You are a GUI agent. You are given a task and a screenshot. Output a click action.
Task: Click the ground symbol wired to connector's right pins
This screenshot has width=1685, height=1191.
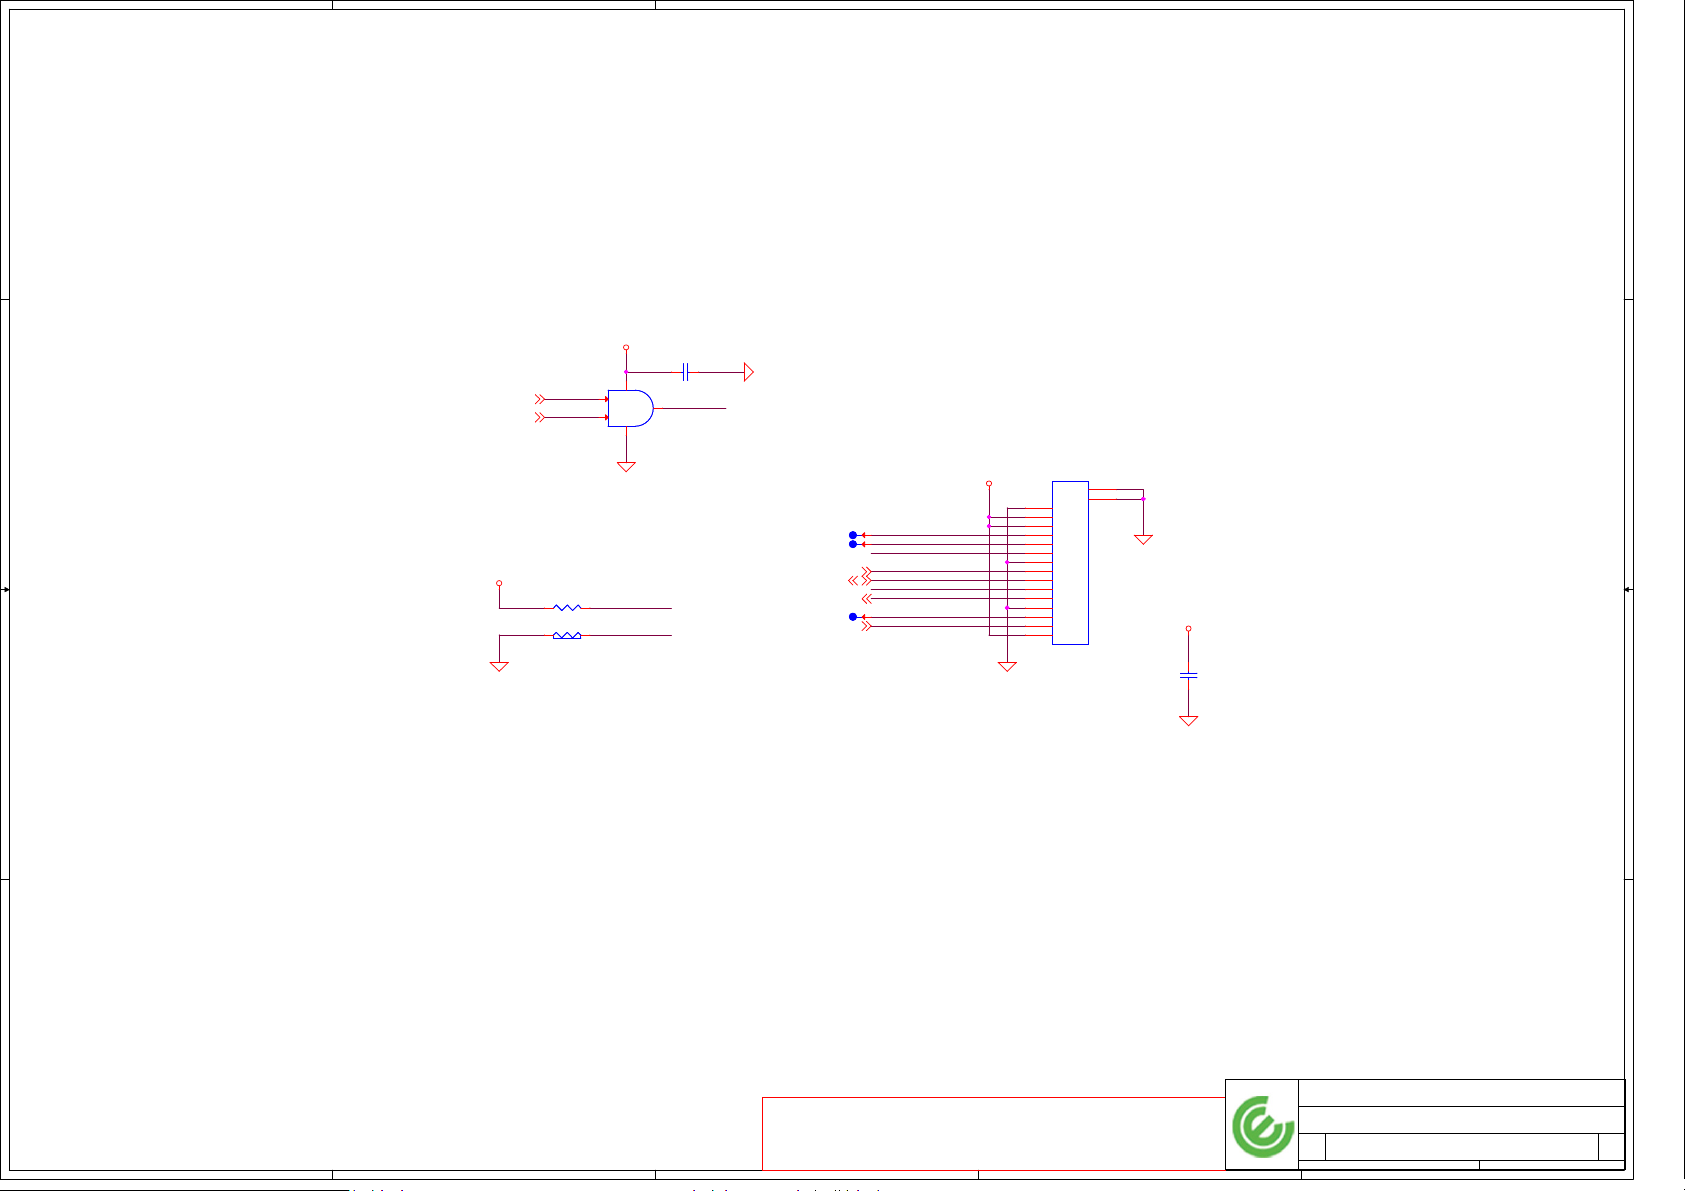[x=1143, y=539]
